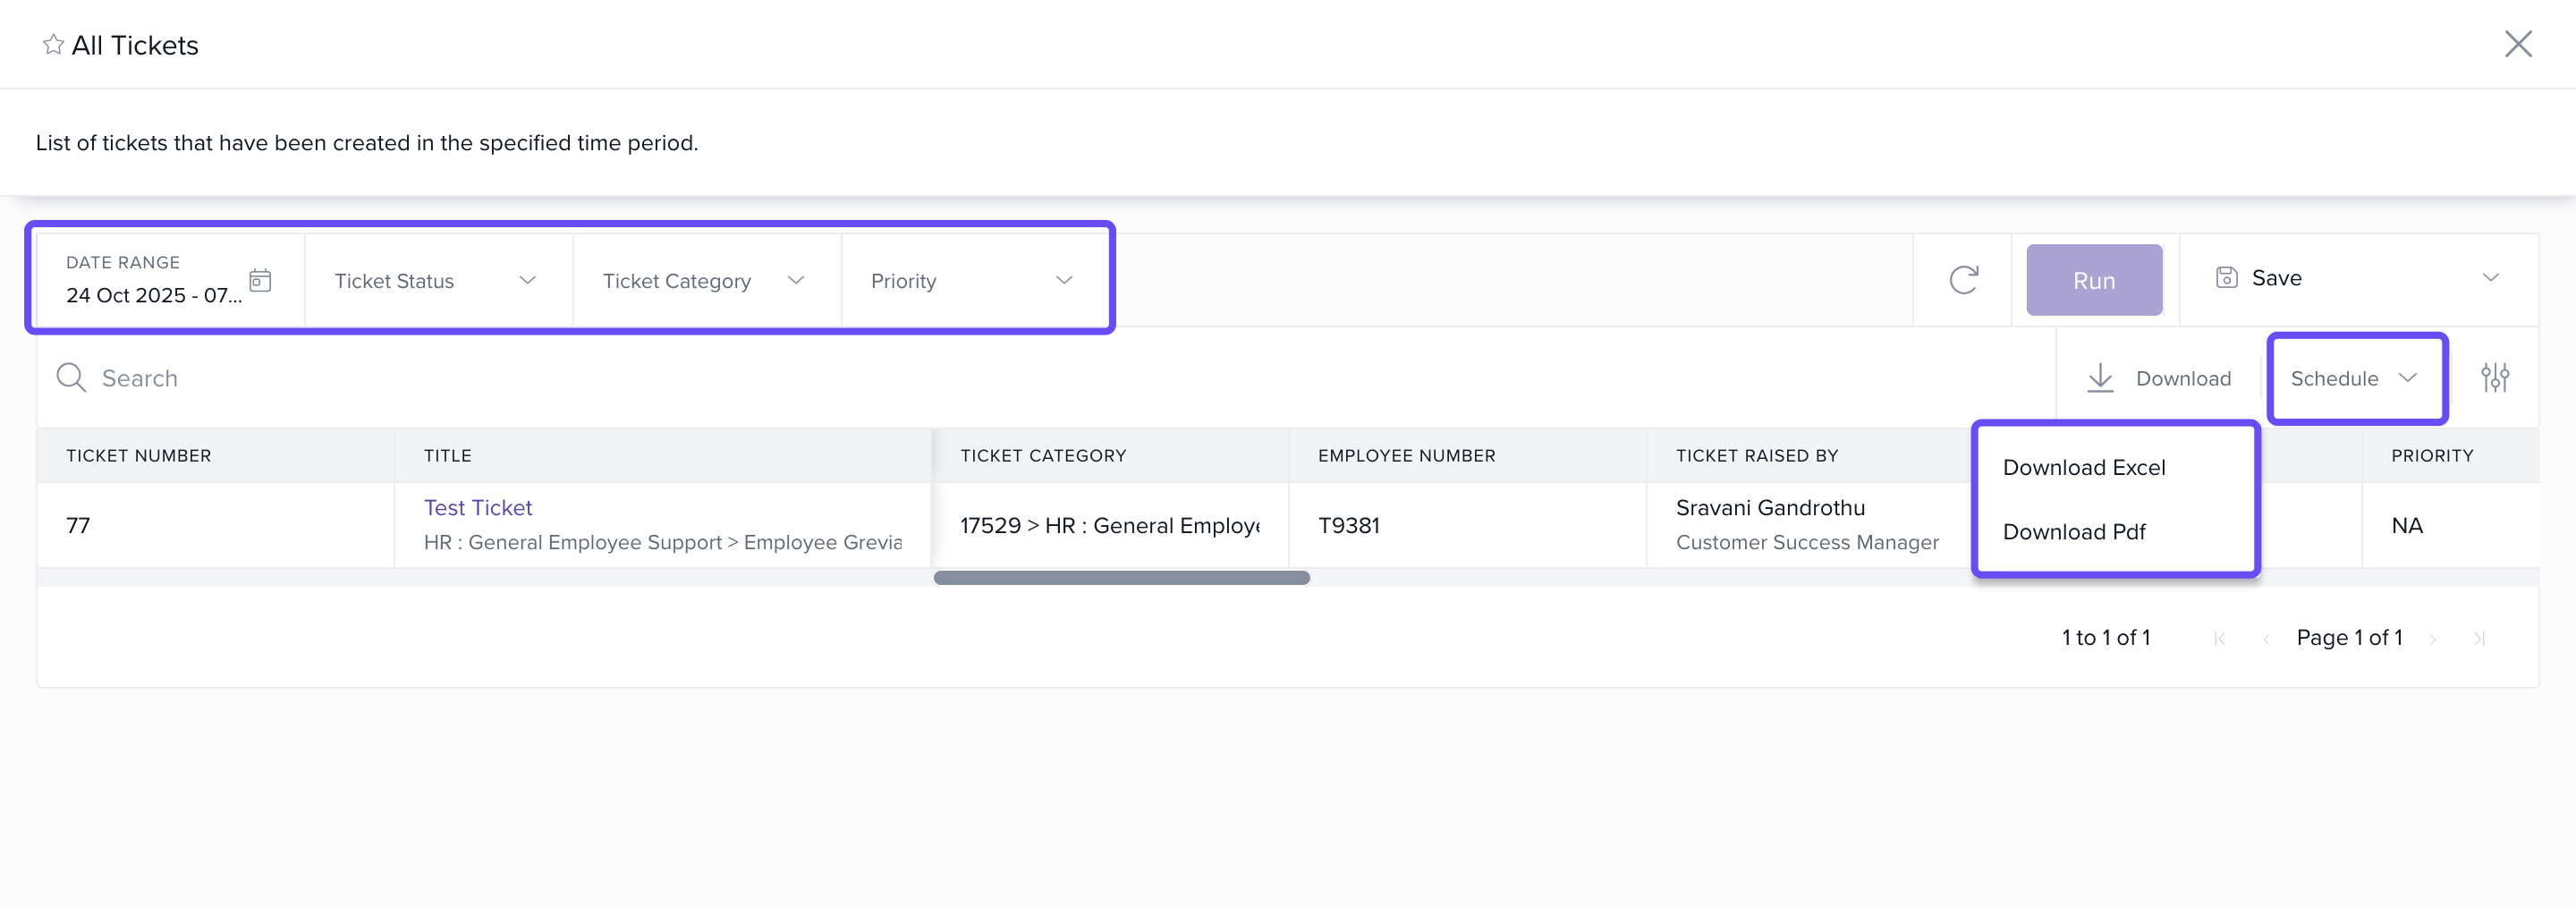Click the column settings sliders icon
Viewport: 2576px width, 907px height.
[x=2494, y=378]
